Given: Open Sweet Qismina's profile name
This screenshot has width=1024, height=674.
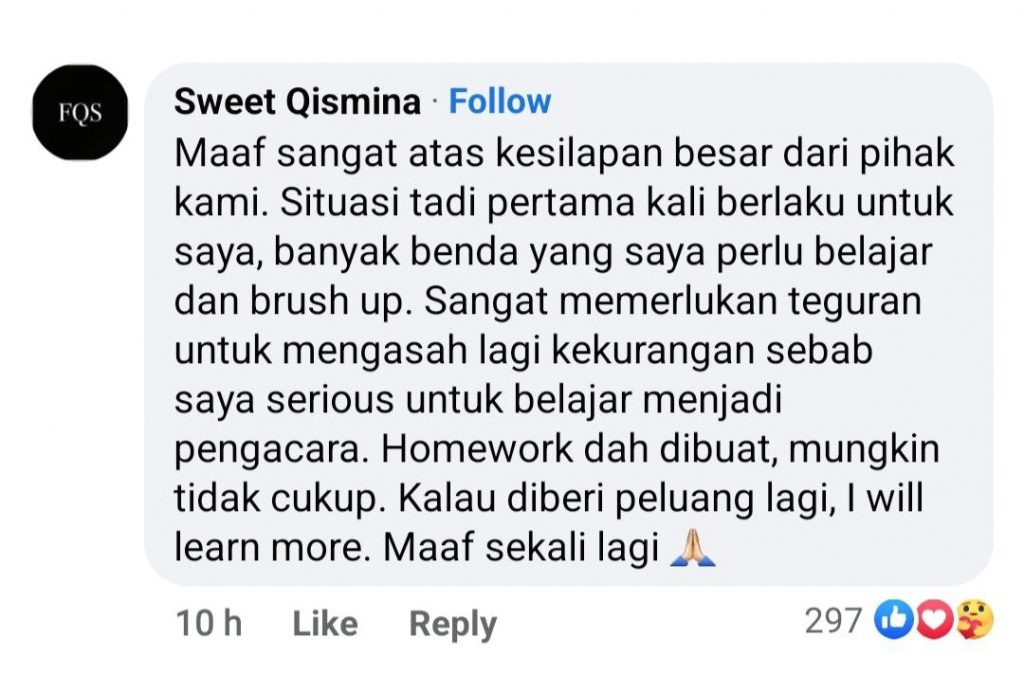Looking at the screenshot, I should tap(297, 101).
